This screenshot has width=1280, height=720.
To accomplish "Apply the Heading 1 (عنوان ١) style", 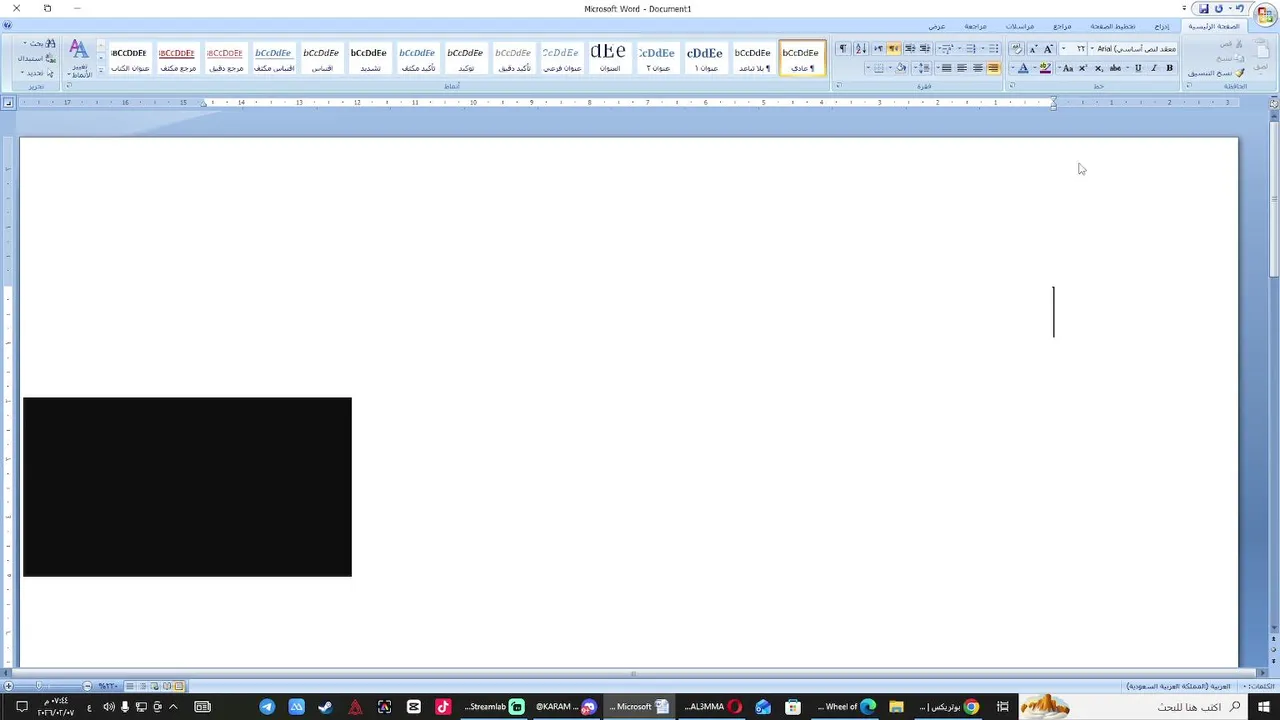I will point(705,58).
